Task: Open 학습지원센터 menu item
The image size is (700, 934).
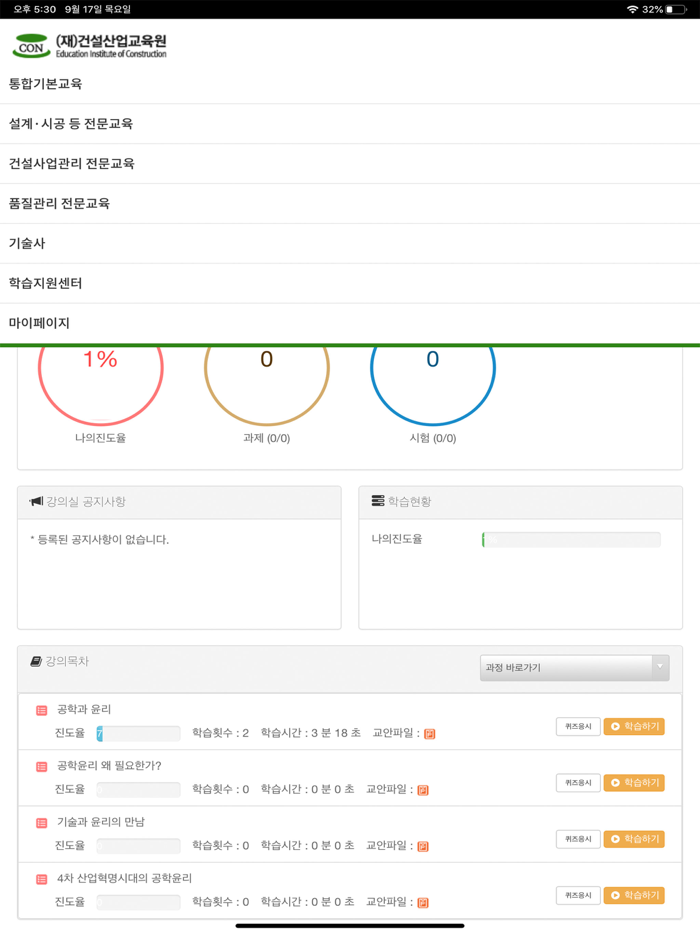Action: pos(350,284)
